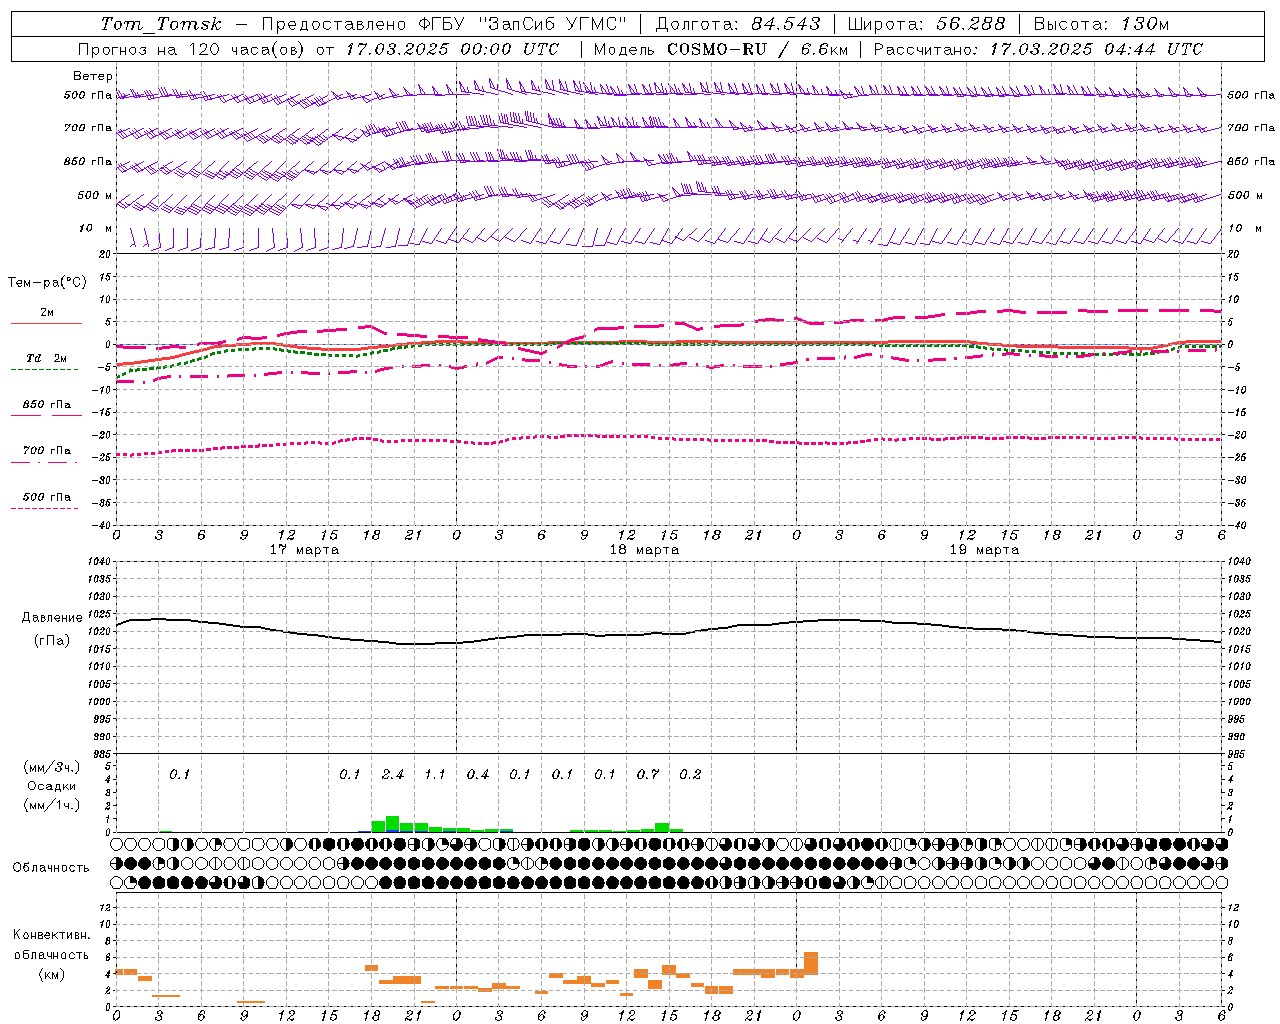Viewport: 1280px width, 1024px height.
Task: Click the 1.1 precipitation value
Action: [x=435, y=775]
